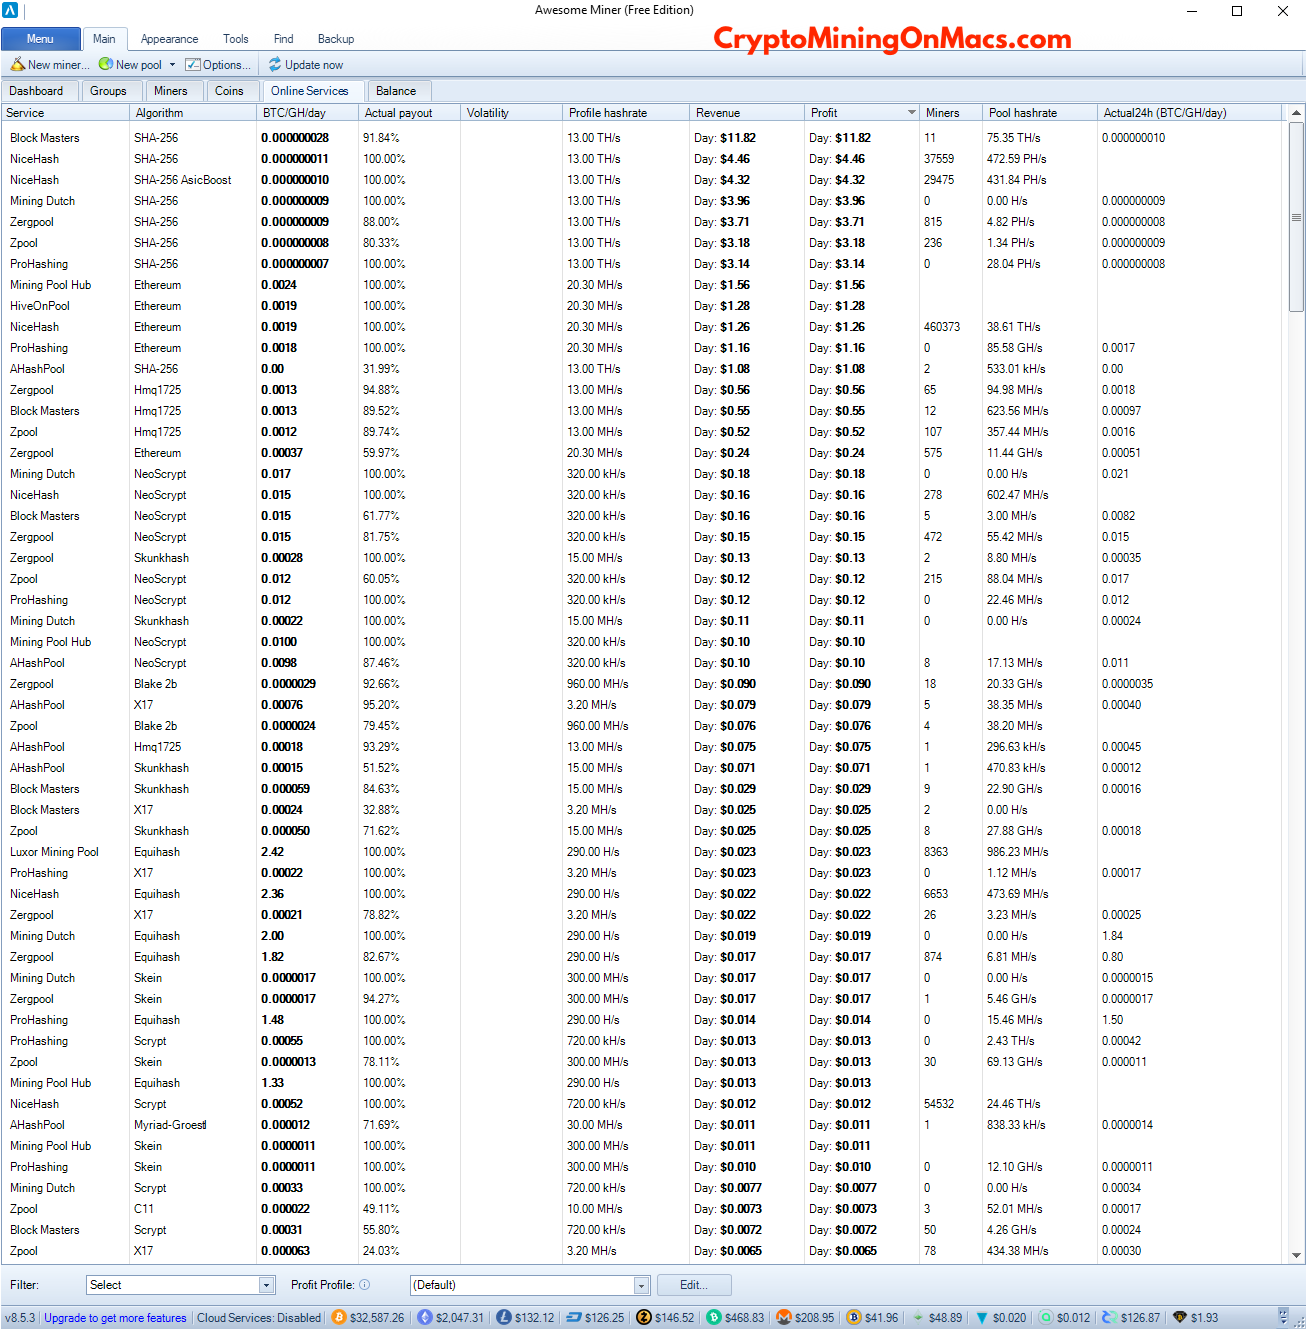Open Options from the toolbar
This screenshot has width=1307, height=1330.
pyautogui.click(x=218, y=65)
